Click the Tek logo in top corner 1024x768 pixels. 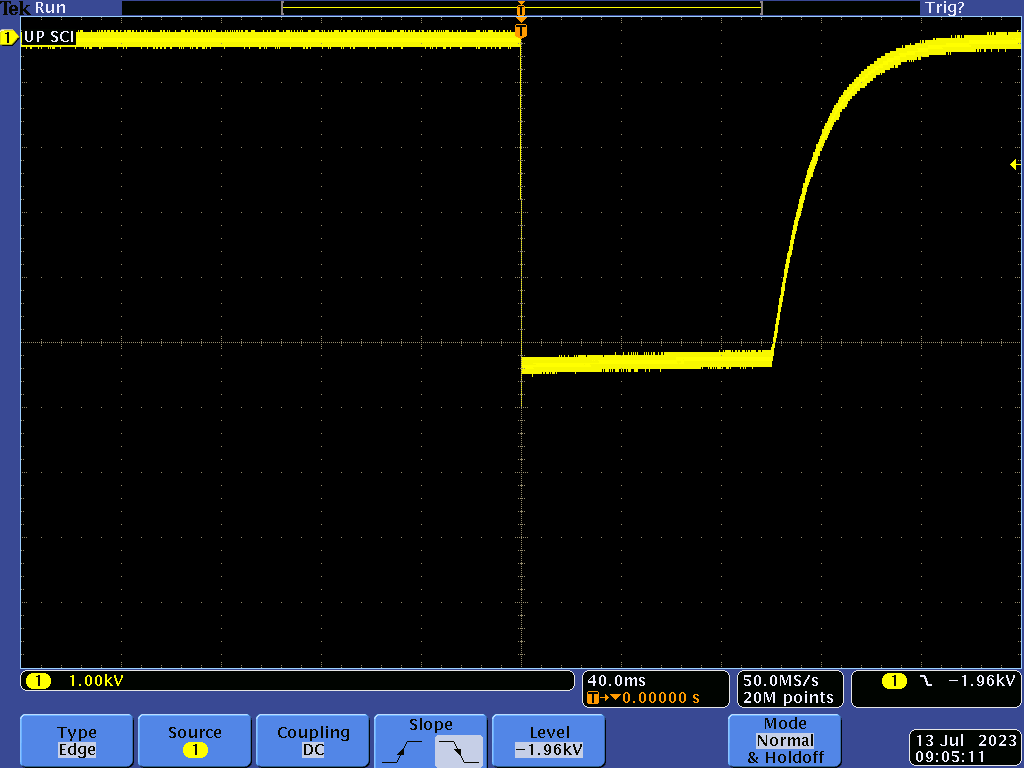[x=16, y=8]
